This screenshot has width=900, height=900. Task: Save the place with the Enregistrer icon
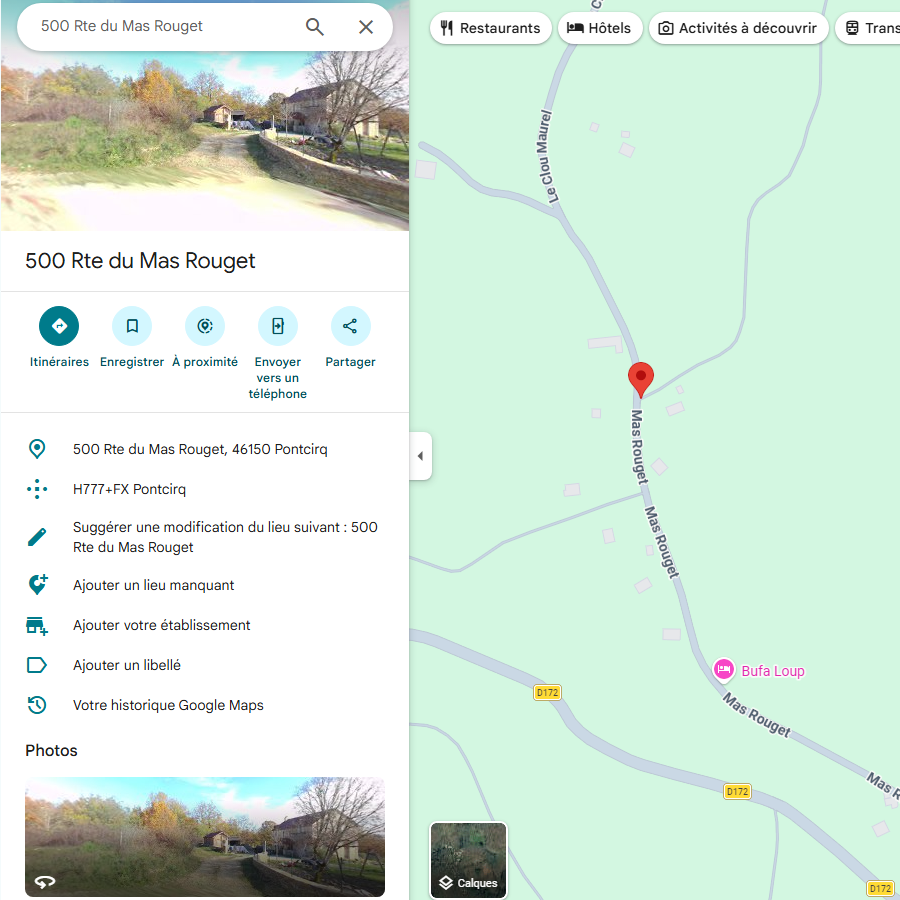(132, 326)
